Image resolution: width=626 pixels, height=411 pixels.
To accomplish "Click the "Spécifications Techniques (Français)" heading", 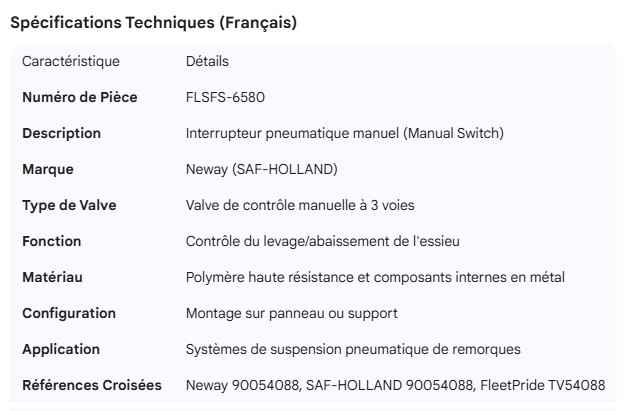I will [153, 23].
